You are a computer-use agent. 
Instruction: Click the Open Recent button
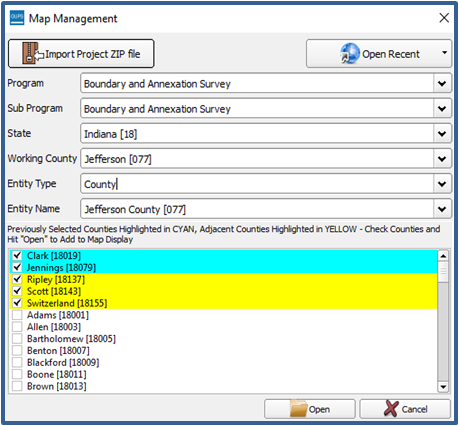(379, 53)
